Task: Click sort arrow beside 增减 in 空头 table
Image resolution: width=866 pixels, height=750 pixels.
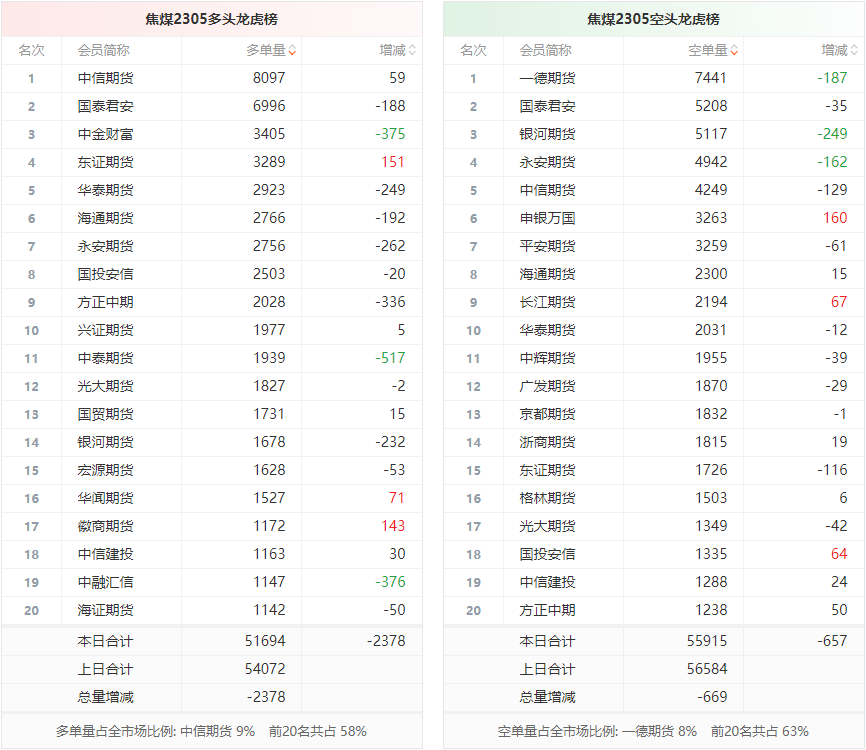Action: click(855, 50)
